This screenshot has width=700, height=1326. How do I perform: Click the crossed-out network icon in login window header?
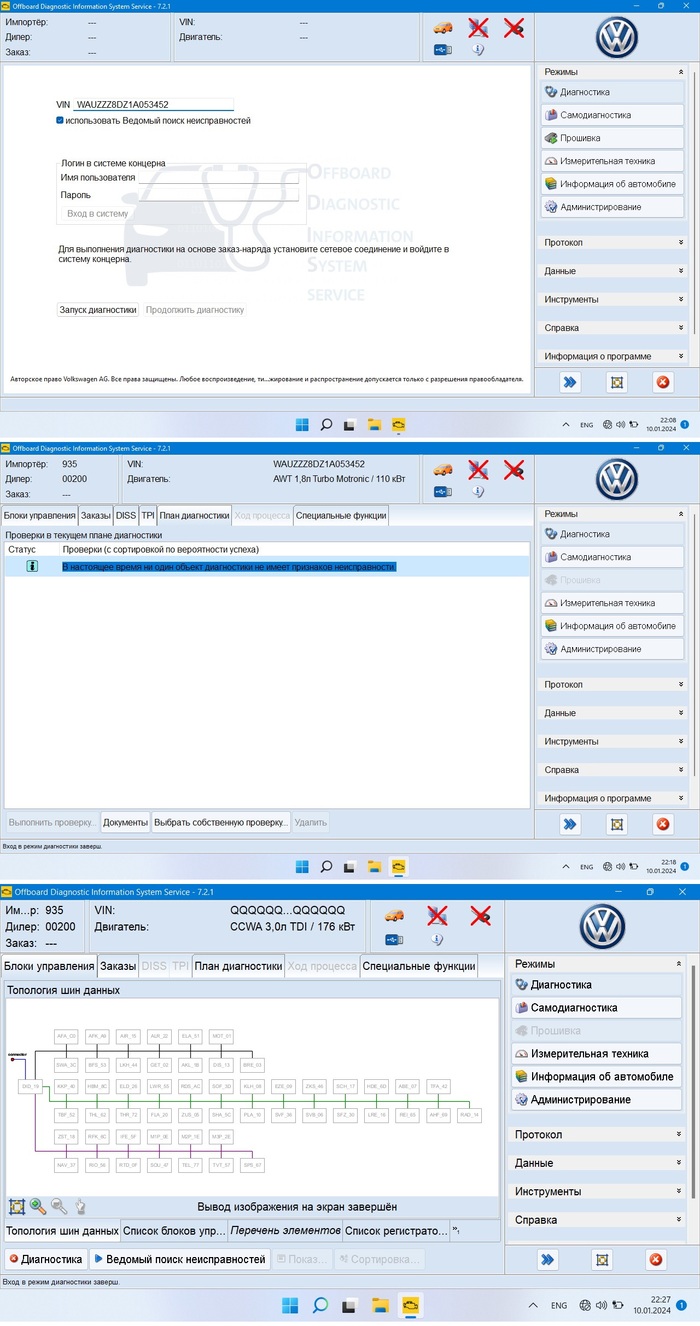click(x=478, y=27)
